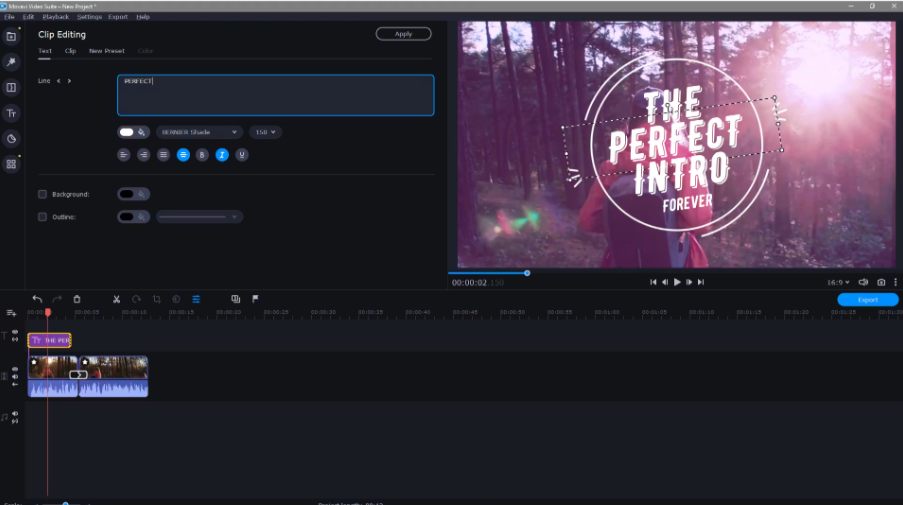Enable the Background checkbox
The image size is (903, 505).
[42, 194]
